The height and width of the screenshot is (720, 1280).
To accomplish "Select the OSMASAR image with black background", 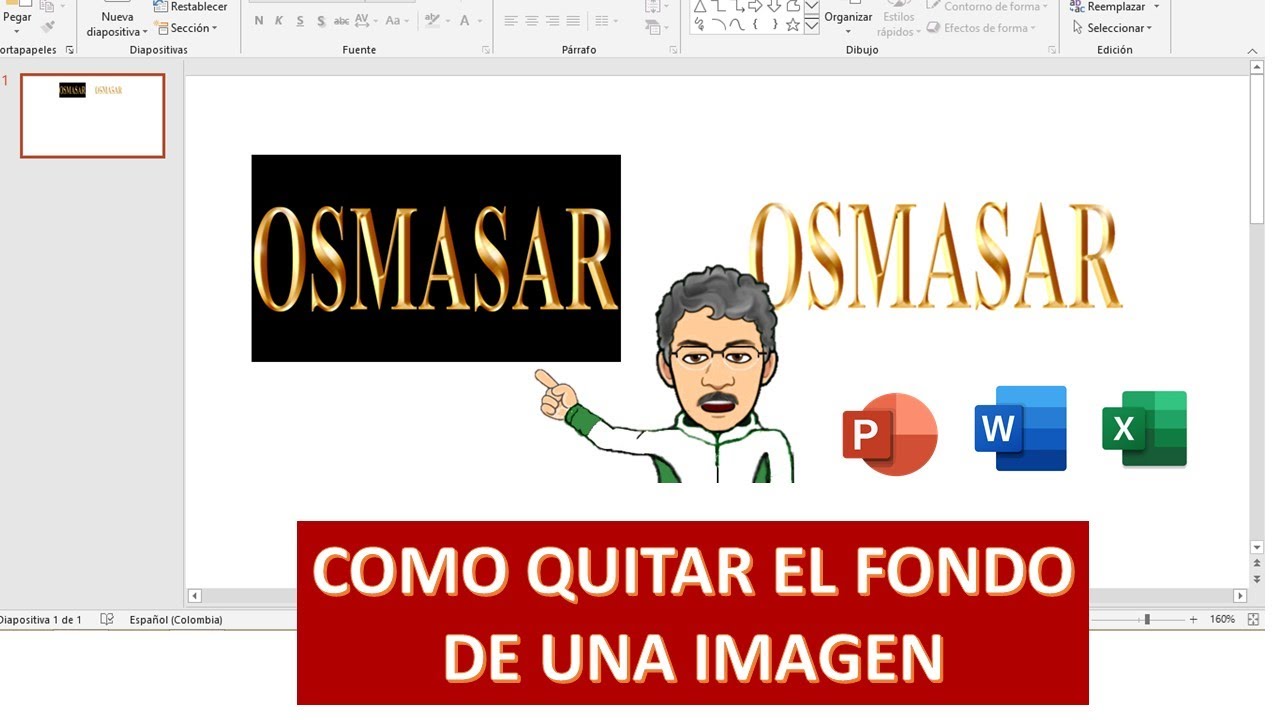I will click(436, 258).
